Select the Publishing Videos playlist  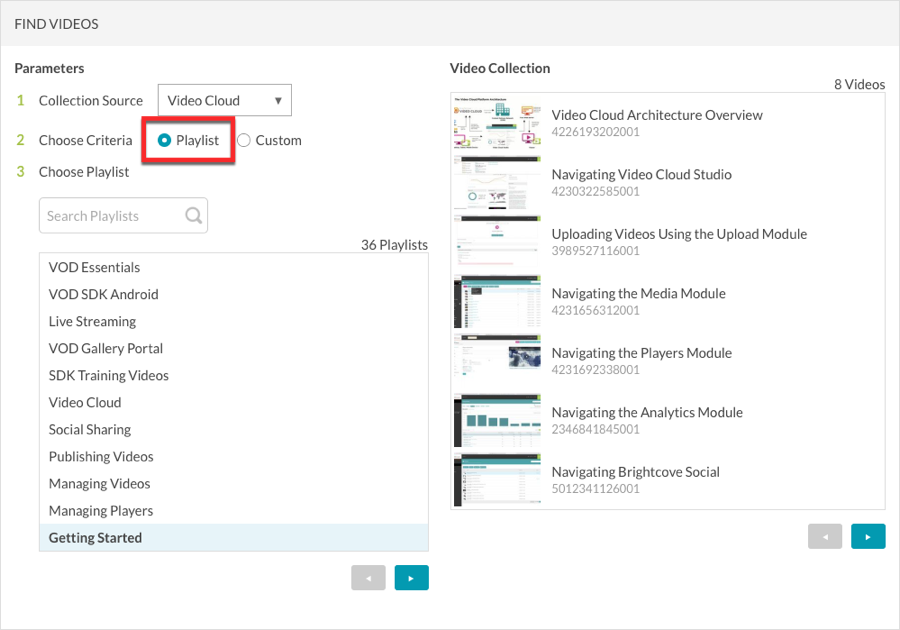coord(234,456)
